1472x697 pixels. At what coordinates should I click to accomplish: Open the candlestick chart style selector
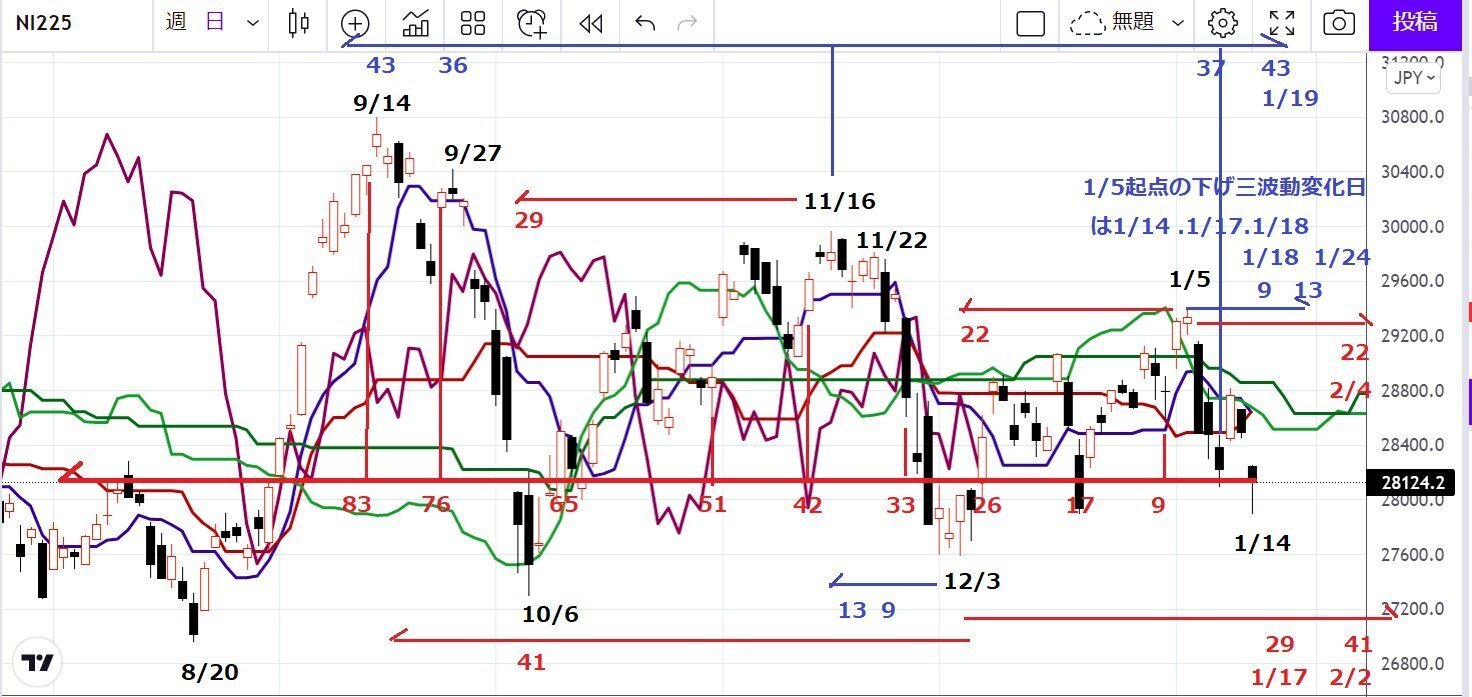[297, 23]
